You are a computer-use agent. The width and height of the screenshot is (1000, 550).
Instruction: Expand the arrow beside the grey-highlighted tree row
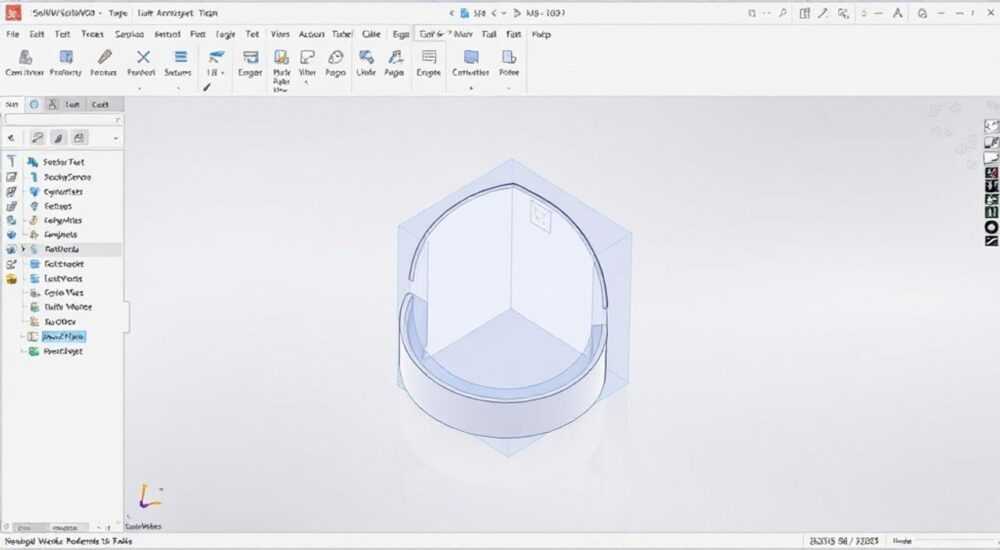[24, 249]
